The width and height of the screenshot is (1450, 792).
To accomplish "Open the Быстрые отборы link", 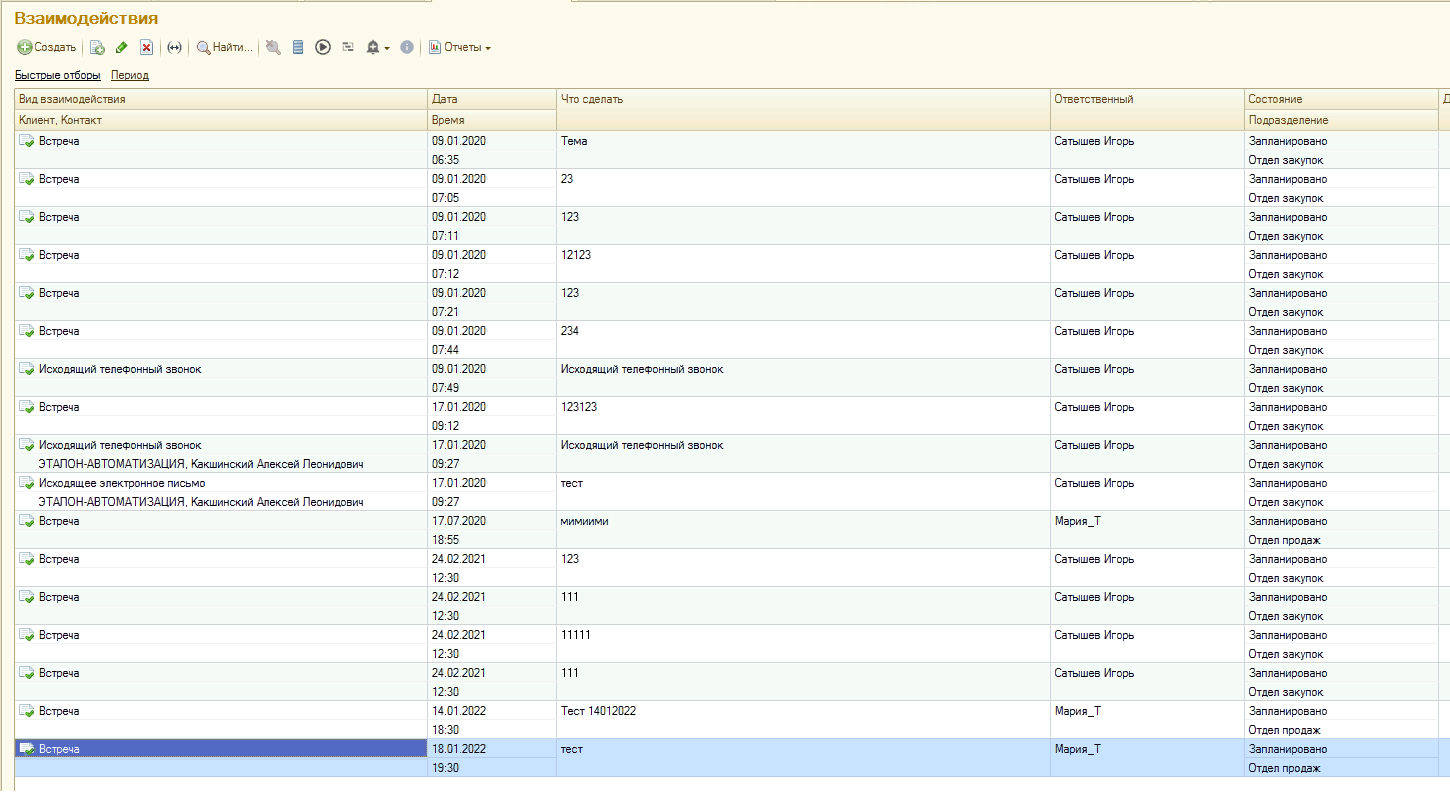I will pos(58,75).
